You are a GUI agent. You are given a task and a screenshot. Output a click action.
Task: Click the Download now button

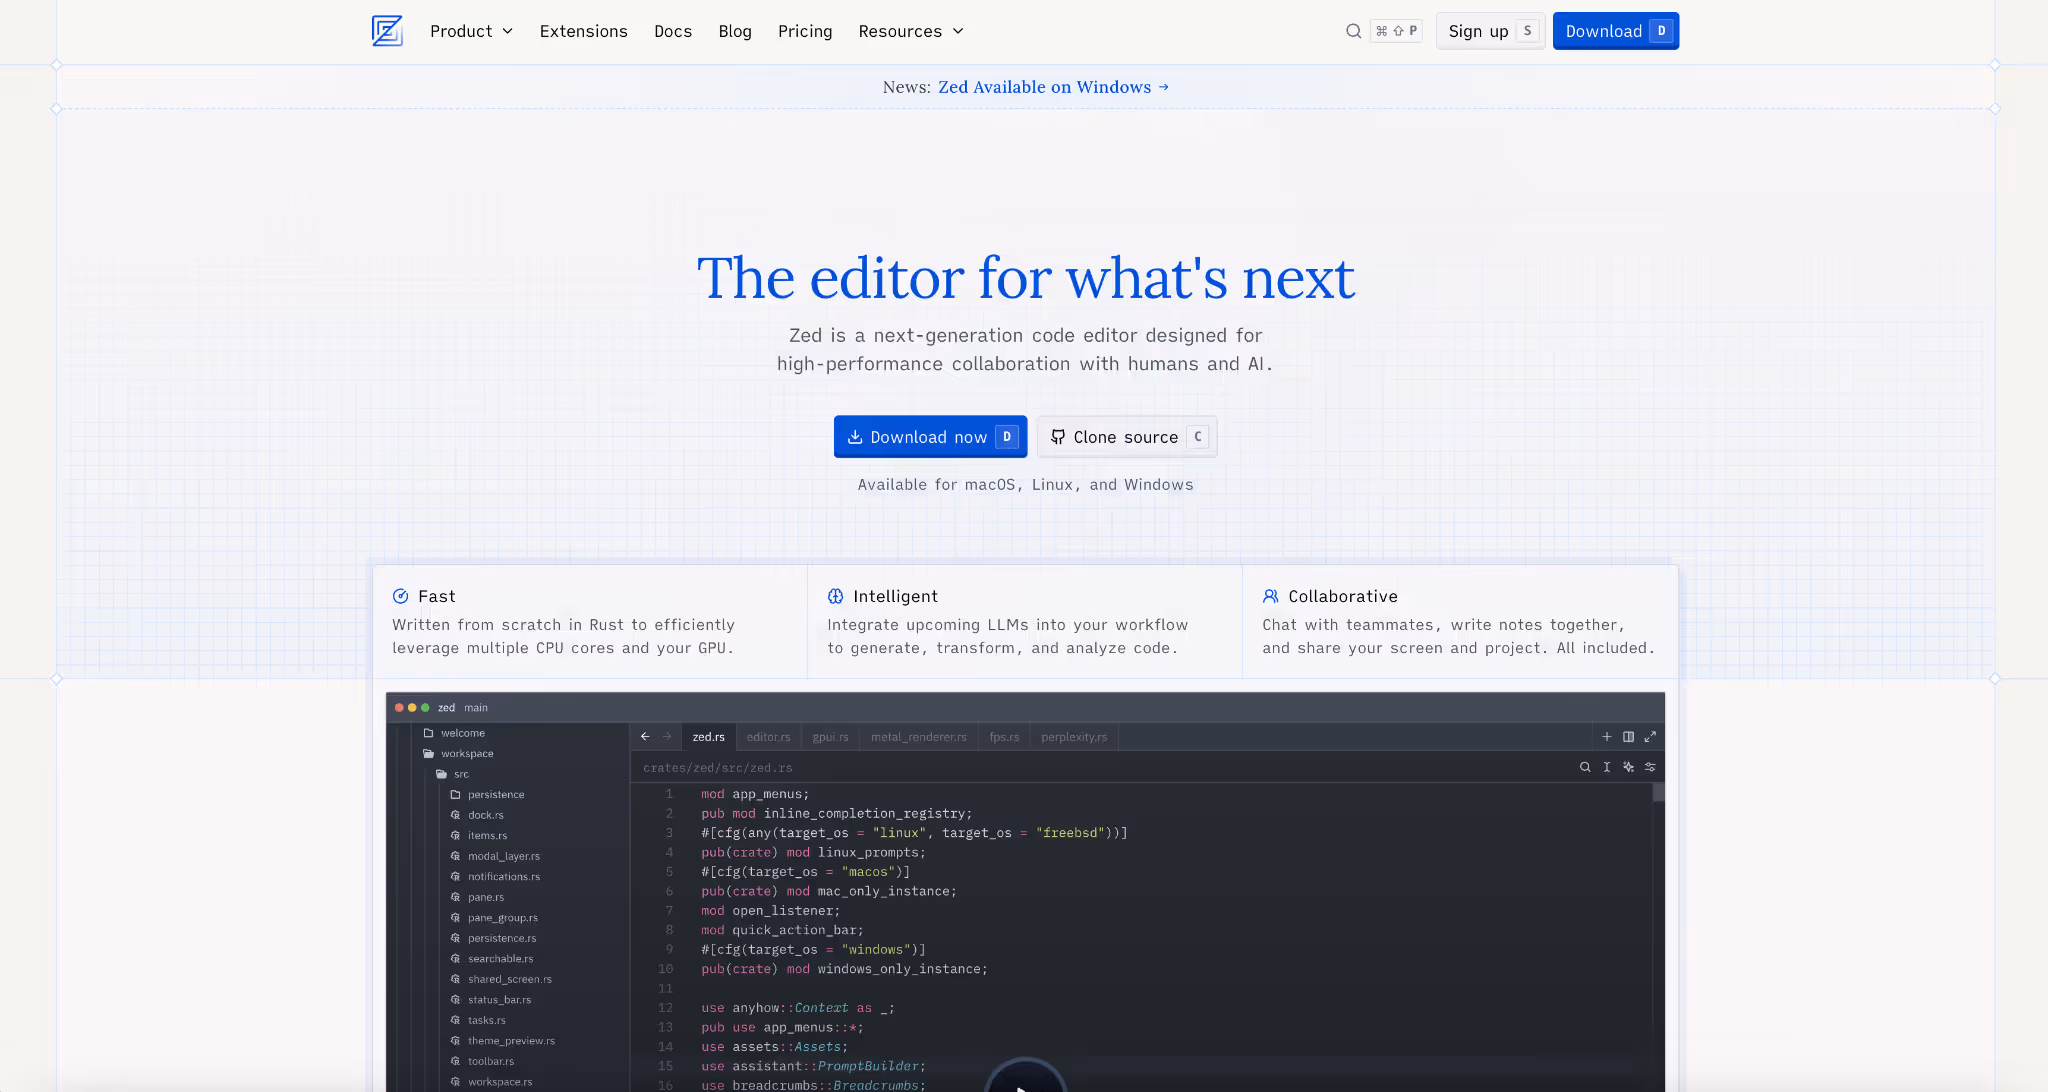(930, 437)
